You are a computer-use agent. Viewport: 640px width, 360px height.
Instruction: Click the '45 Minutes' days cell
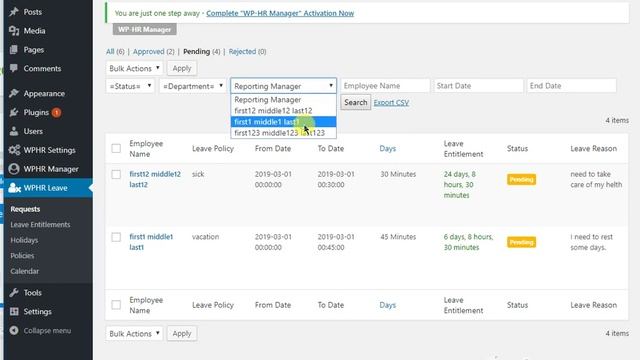(x=398, y=237)
